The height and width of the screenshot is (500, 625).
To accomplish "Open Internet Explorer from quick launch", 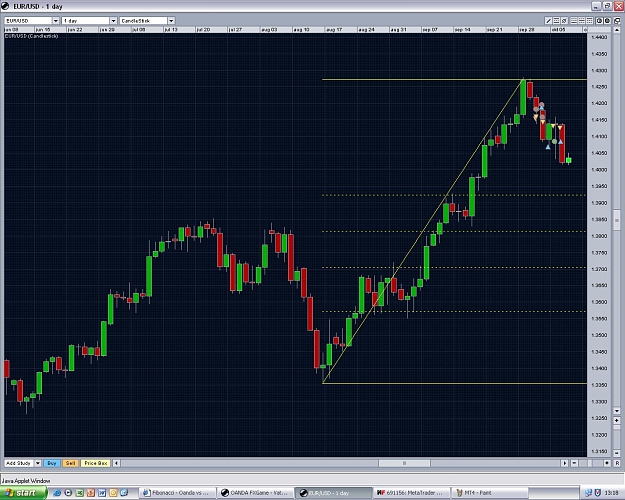I will pyautogui.click(x=57, y=493).
